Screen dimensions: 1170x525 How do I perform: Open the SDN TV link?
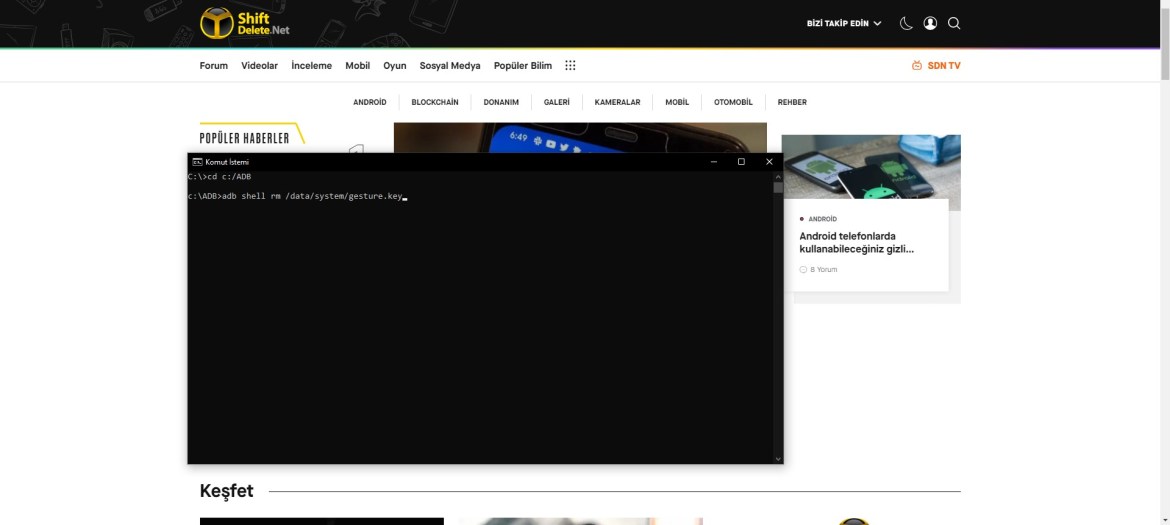click(936, 66)
